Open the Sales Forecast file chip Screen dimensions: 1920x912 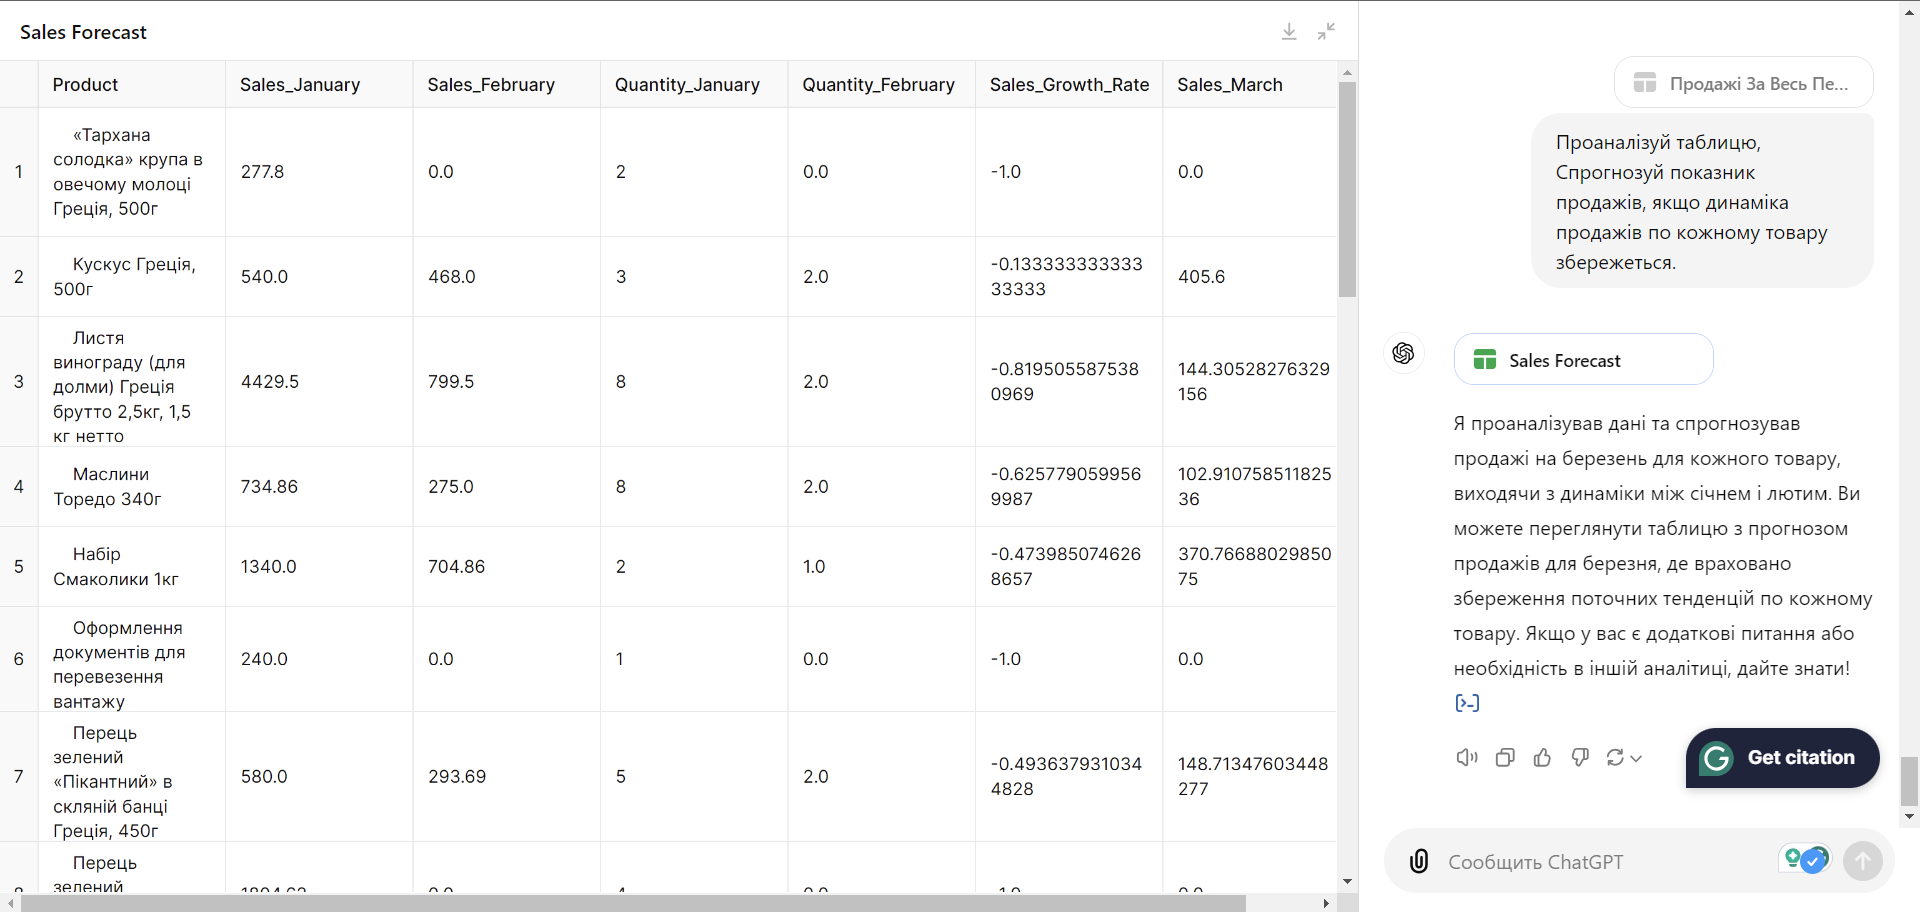(1583, 360)
